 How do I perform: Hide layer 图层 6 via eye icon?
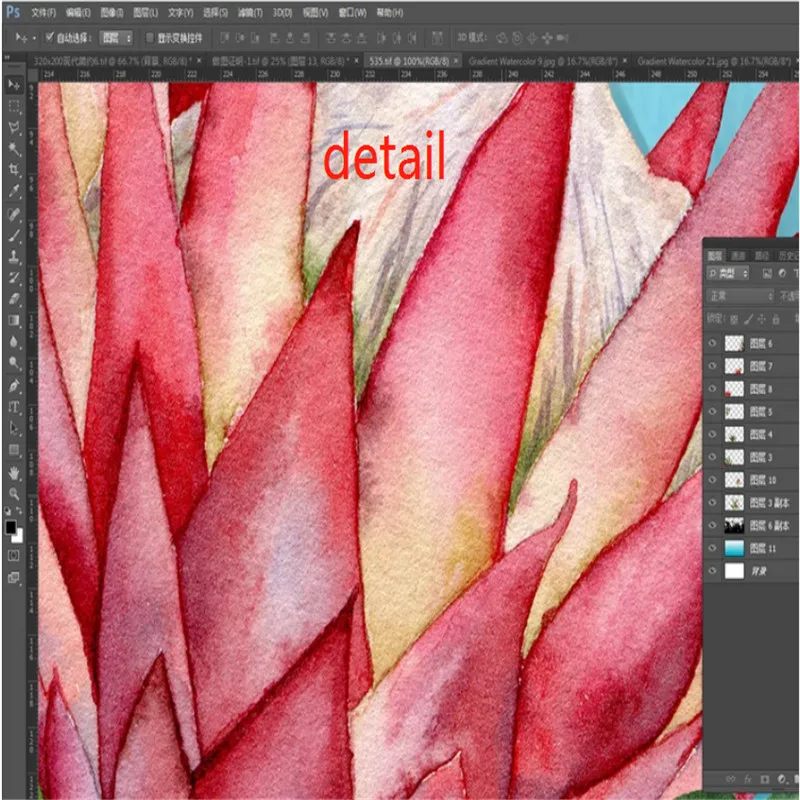coord(713,343)
